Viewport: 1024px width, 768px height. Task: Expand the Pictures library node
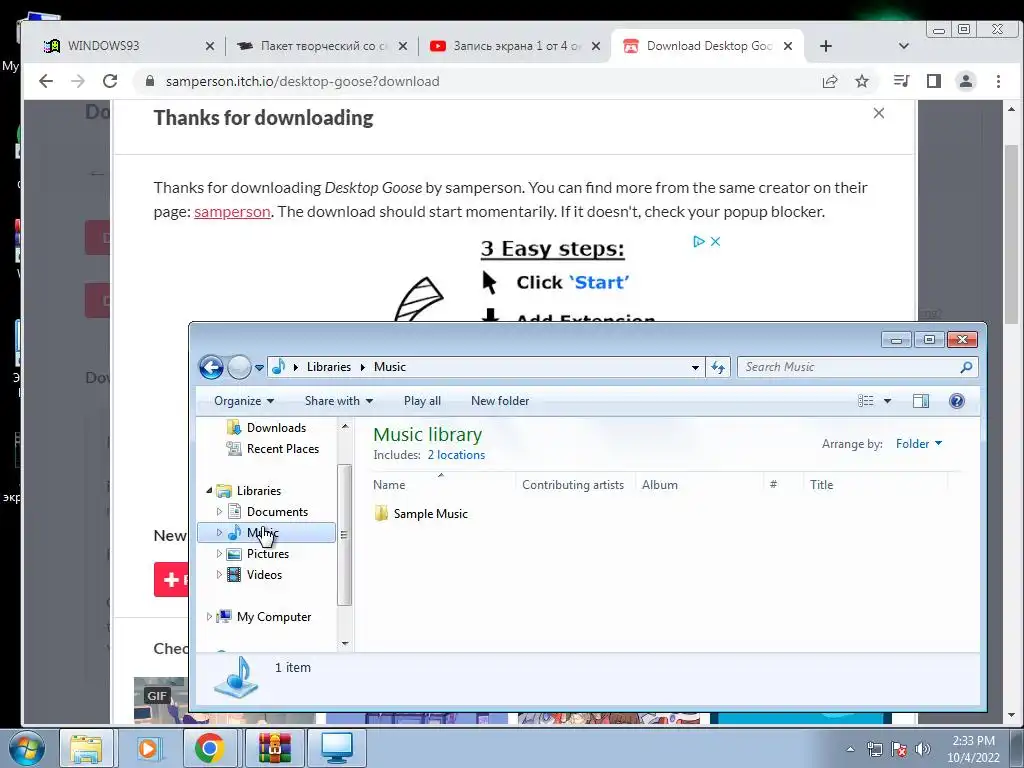pyautogui.click(x=219, y=553)
